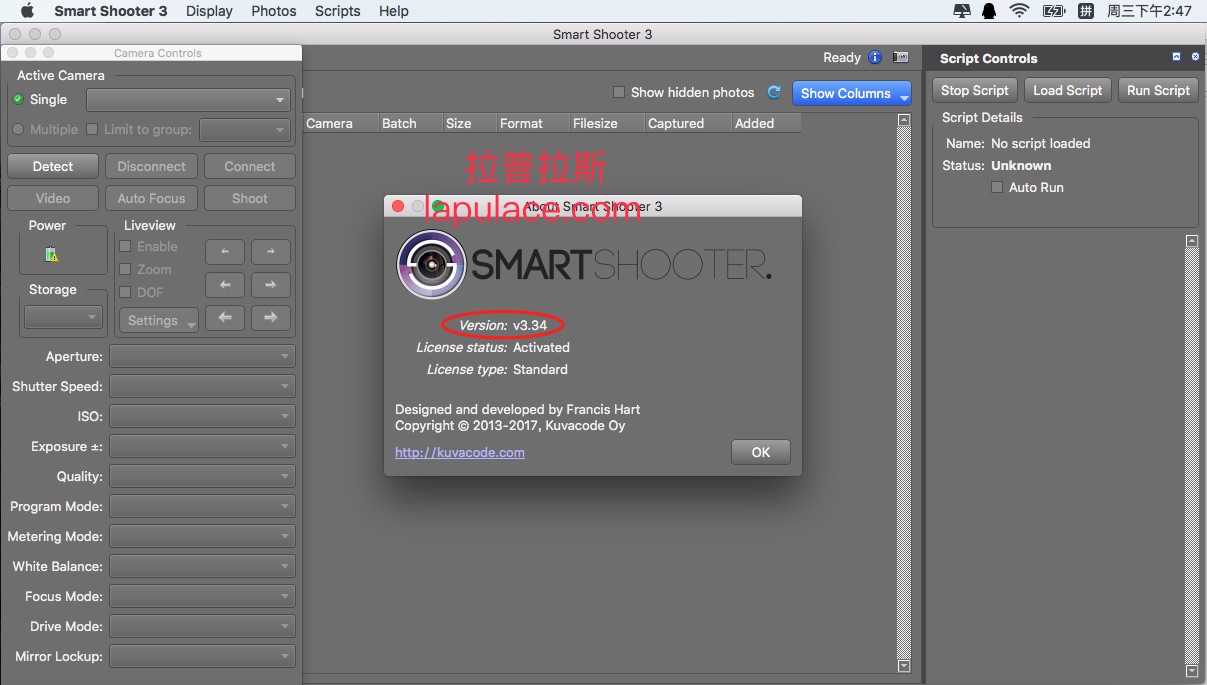The image size is (1207, 685).
Task: Open the http://kuvacode.com link
Action: (x=460, y=452)
